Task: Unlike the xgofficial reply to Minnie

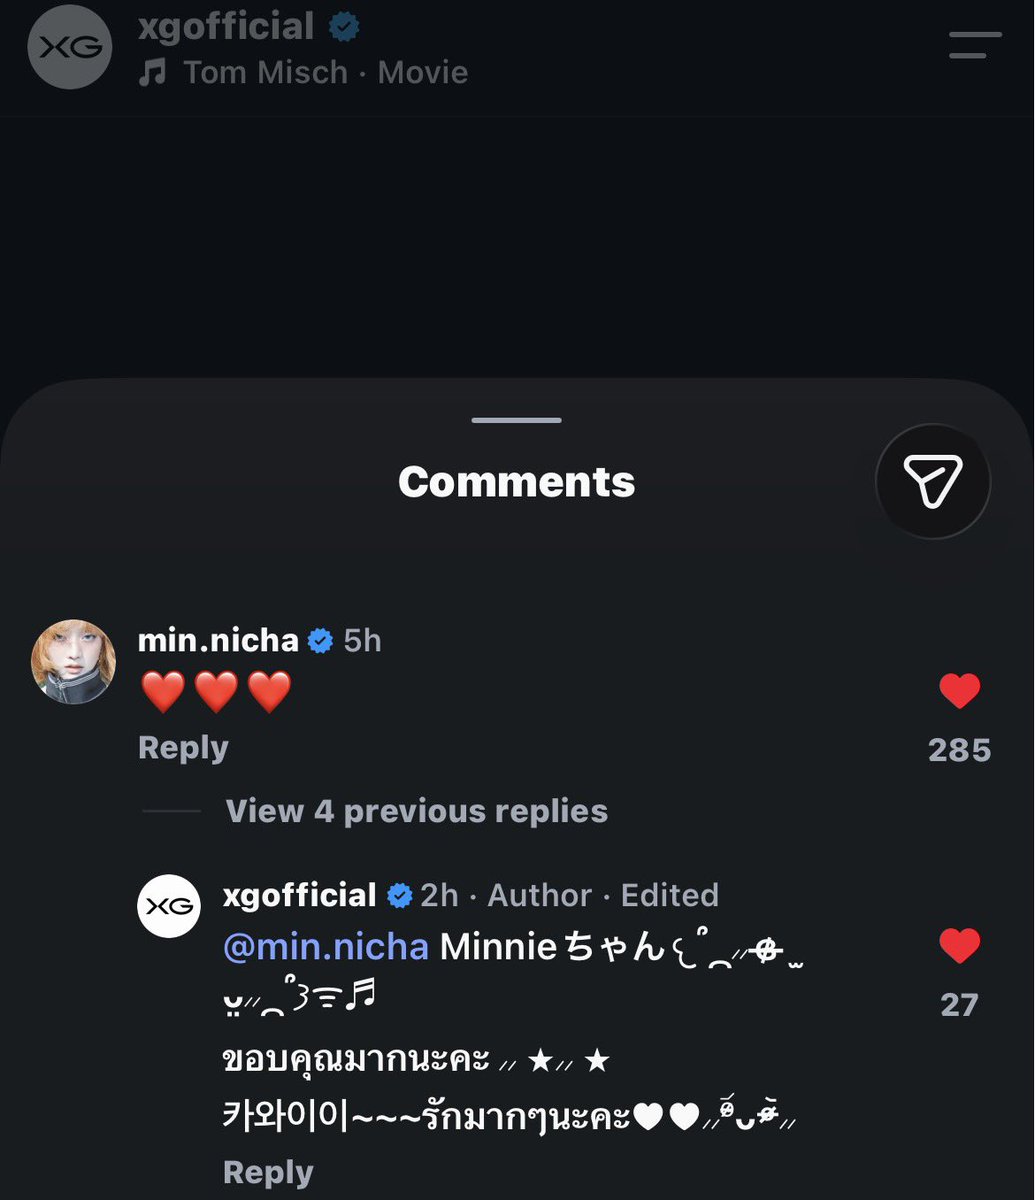Action: pos(960,946)
